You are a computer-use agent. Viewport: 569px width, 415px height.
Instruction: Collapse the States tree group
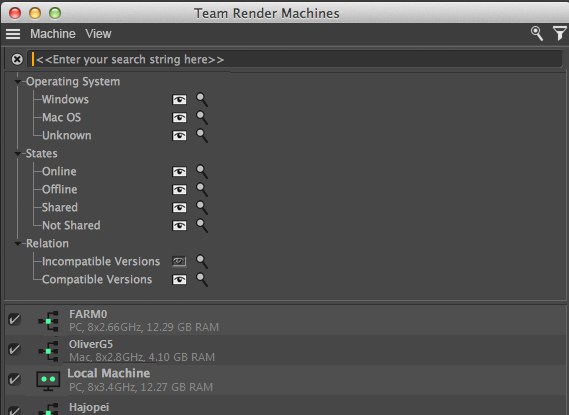(x=18, y=154)
